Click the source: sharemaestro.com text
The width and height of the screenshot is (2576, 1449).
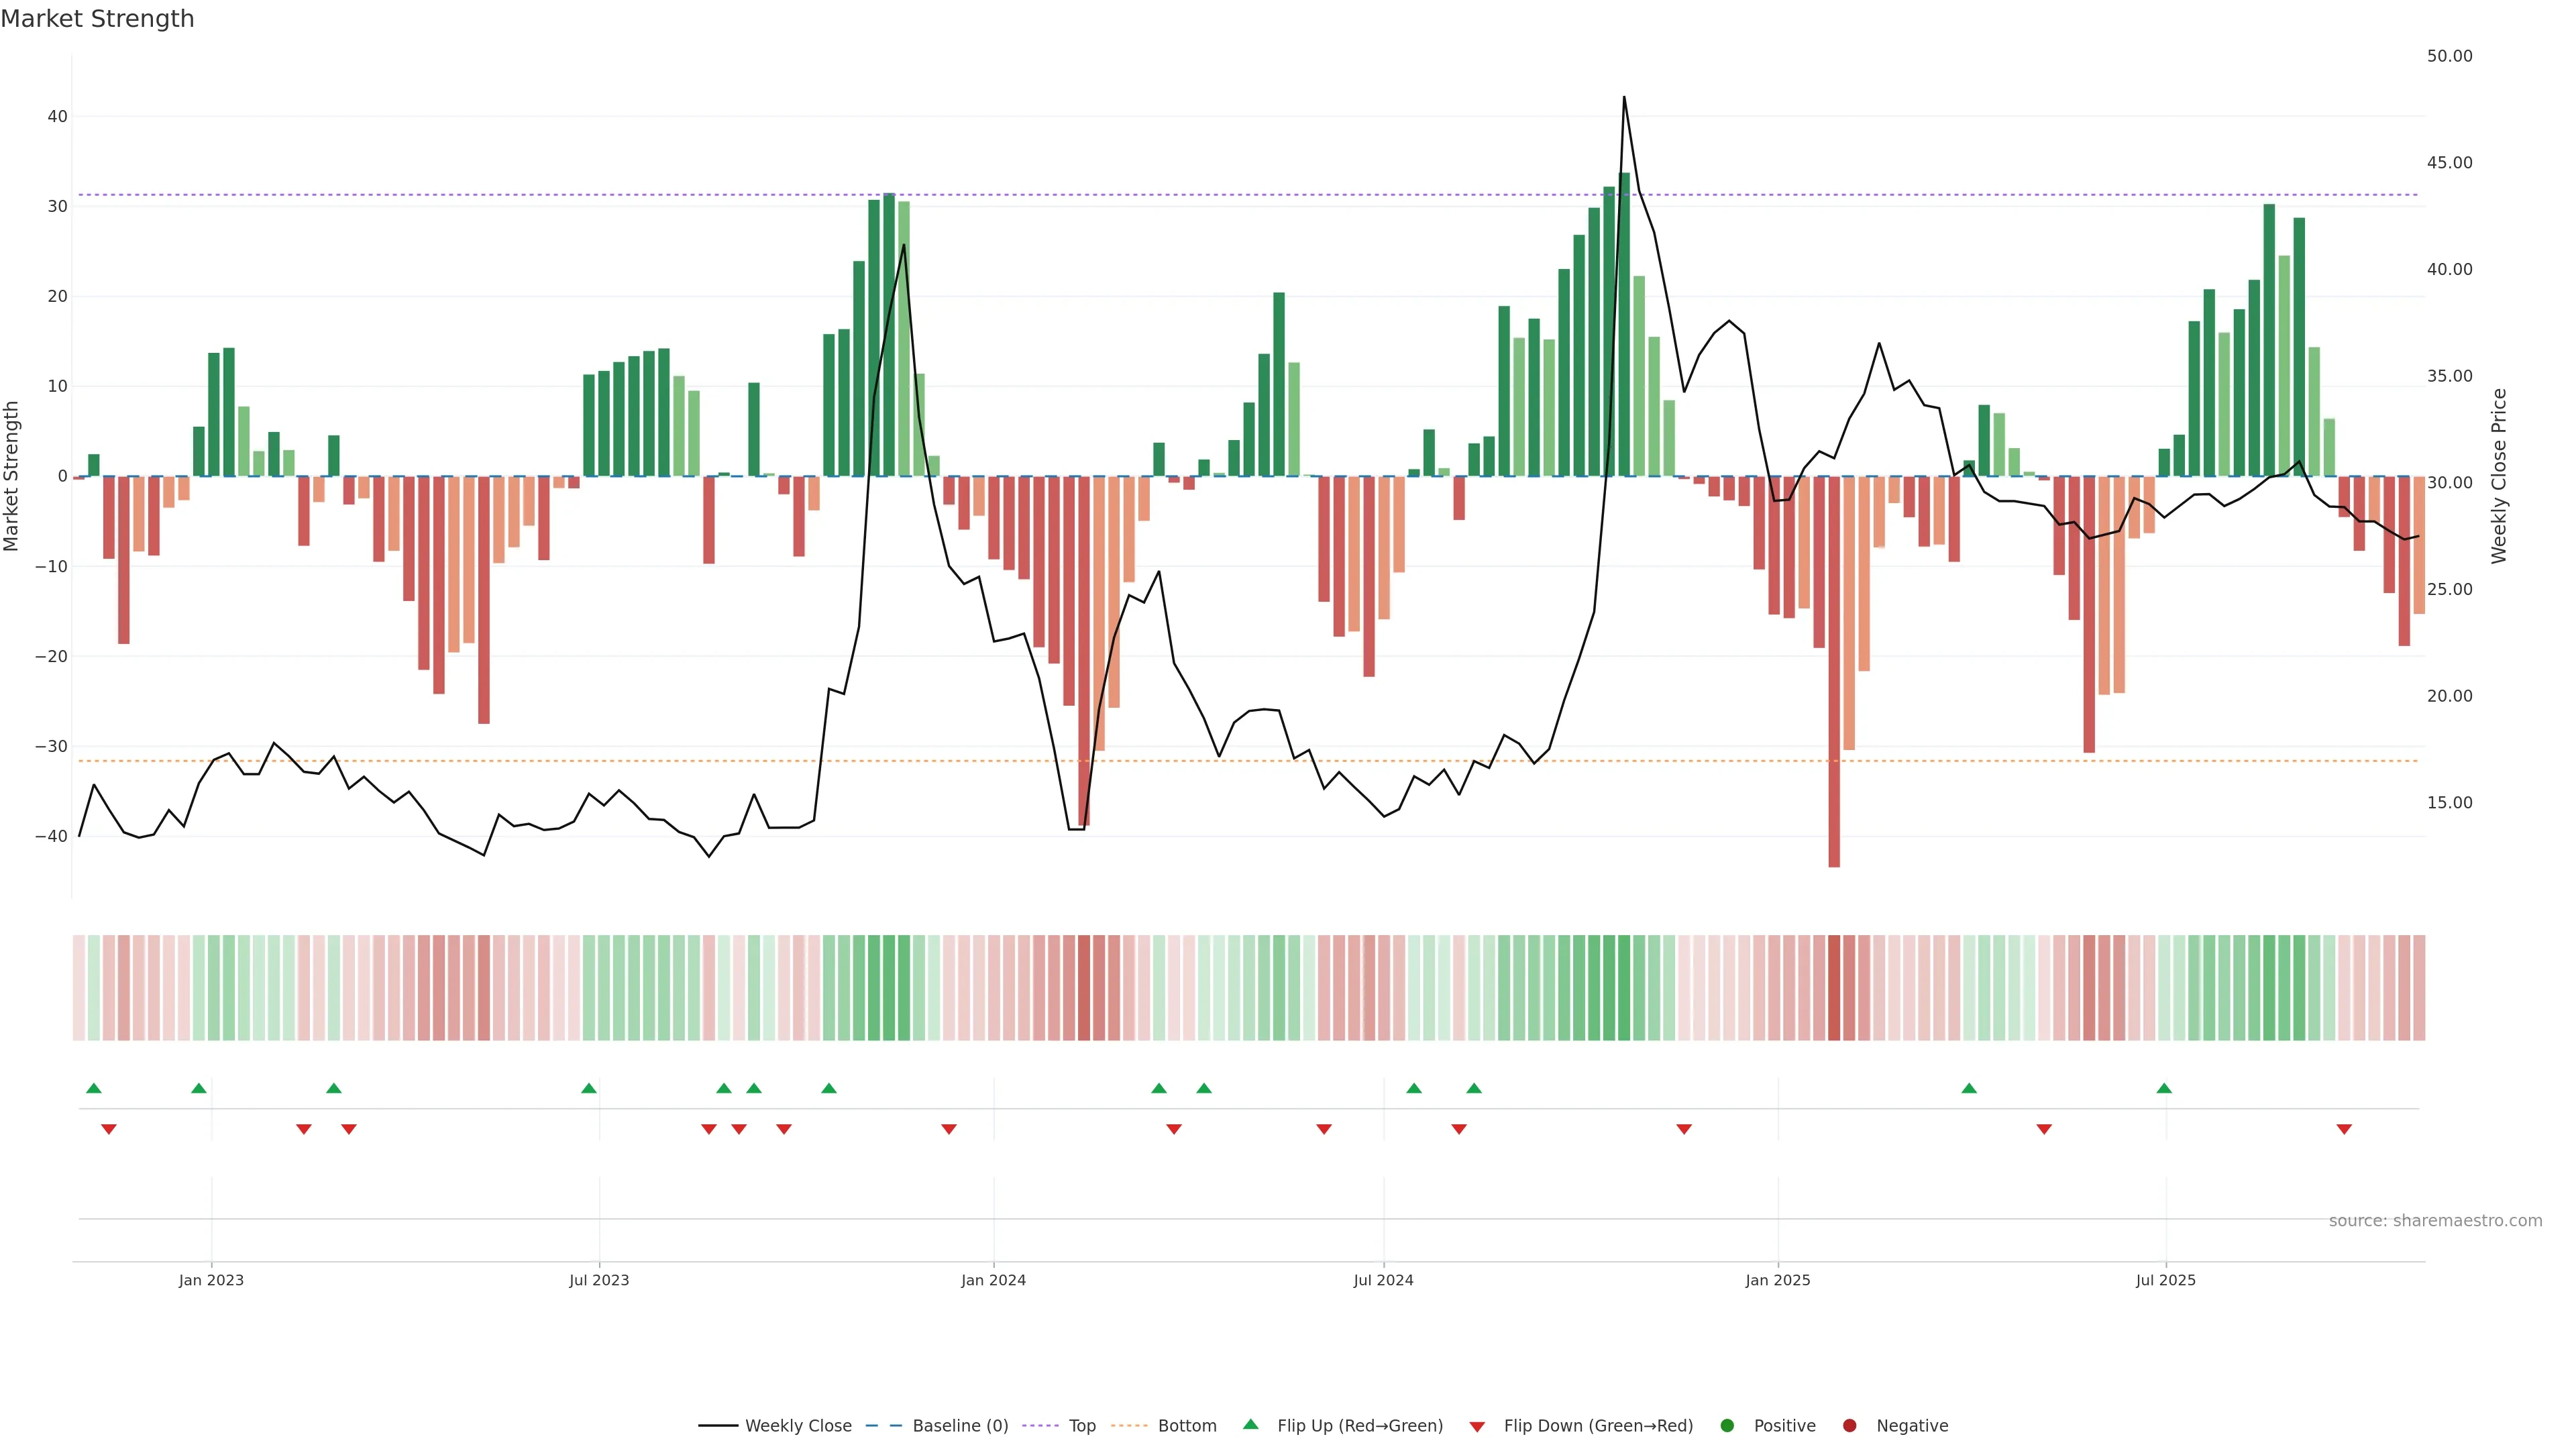pos(2435,1221)
